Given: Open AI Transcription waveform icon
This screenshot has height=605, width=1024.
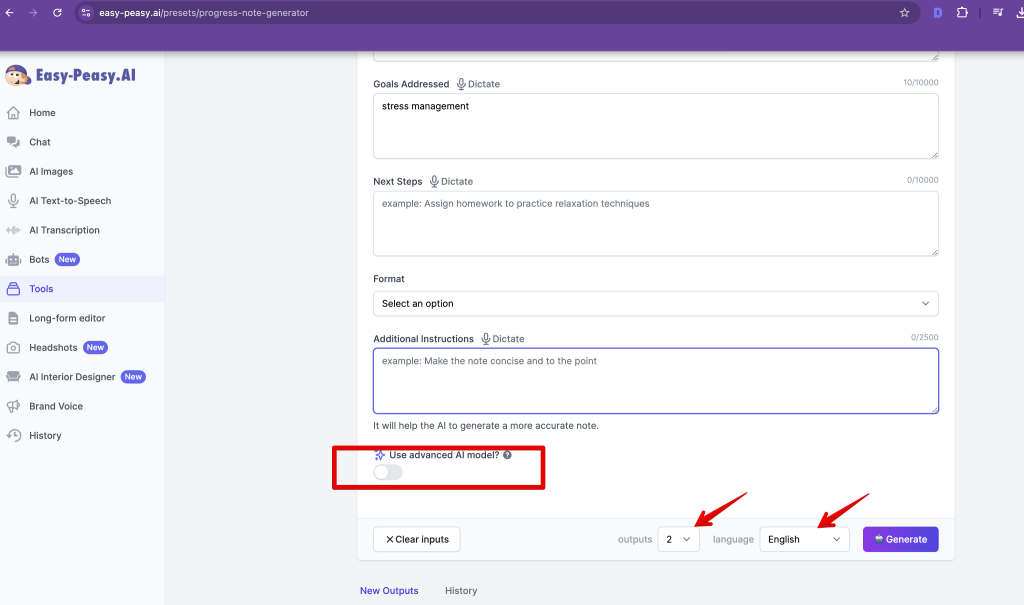Looking at the screenshot, I should pyautogui.click(x=14, y=230).
